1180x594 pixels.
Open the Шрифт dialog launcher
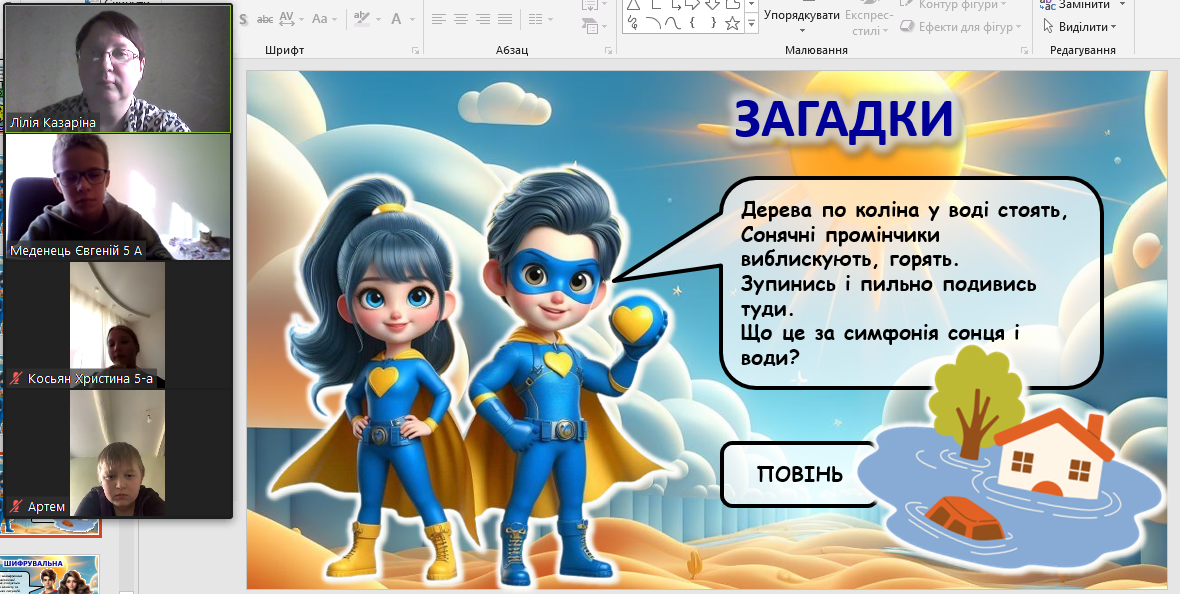(x=415, y=50)
